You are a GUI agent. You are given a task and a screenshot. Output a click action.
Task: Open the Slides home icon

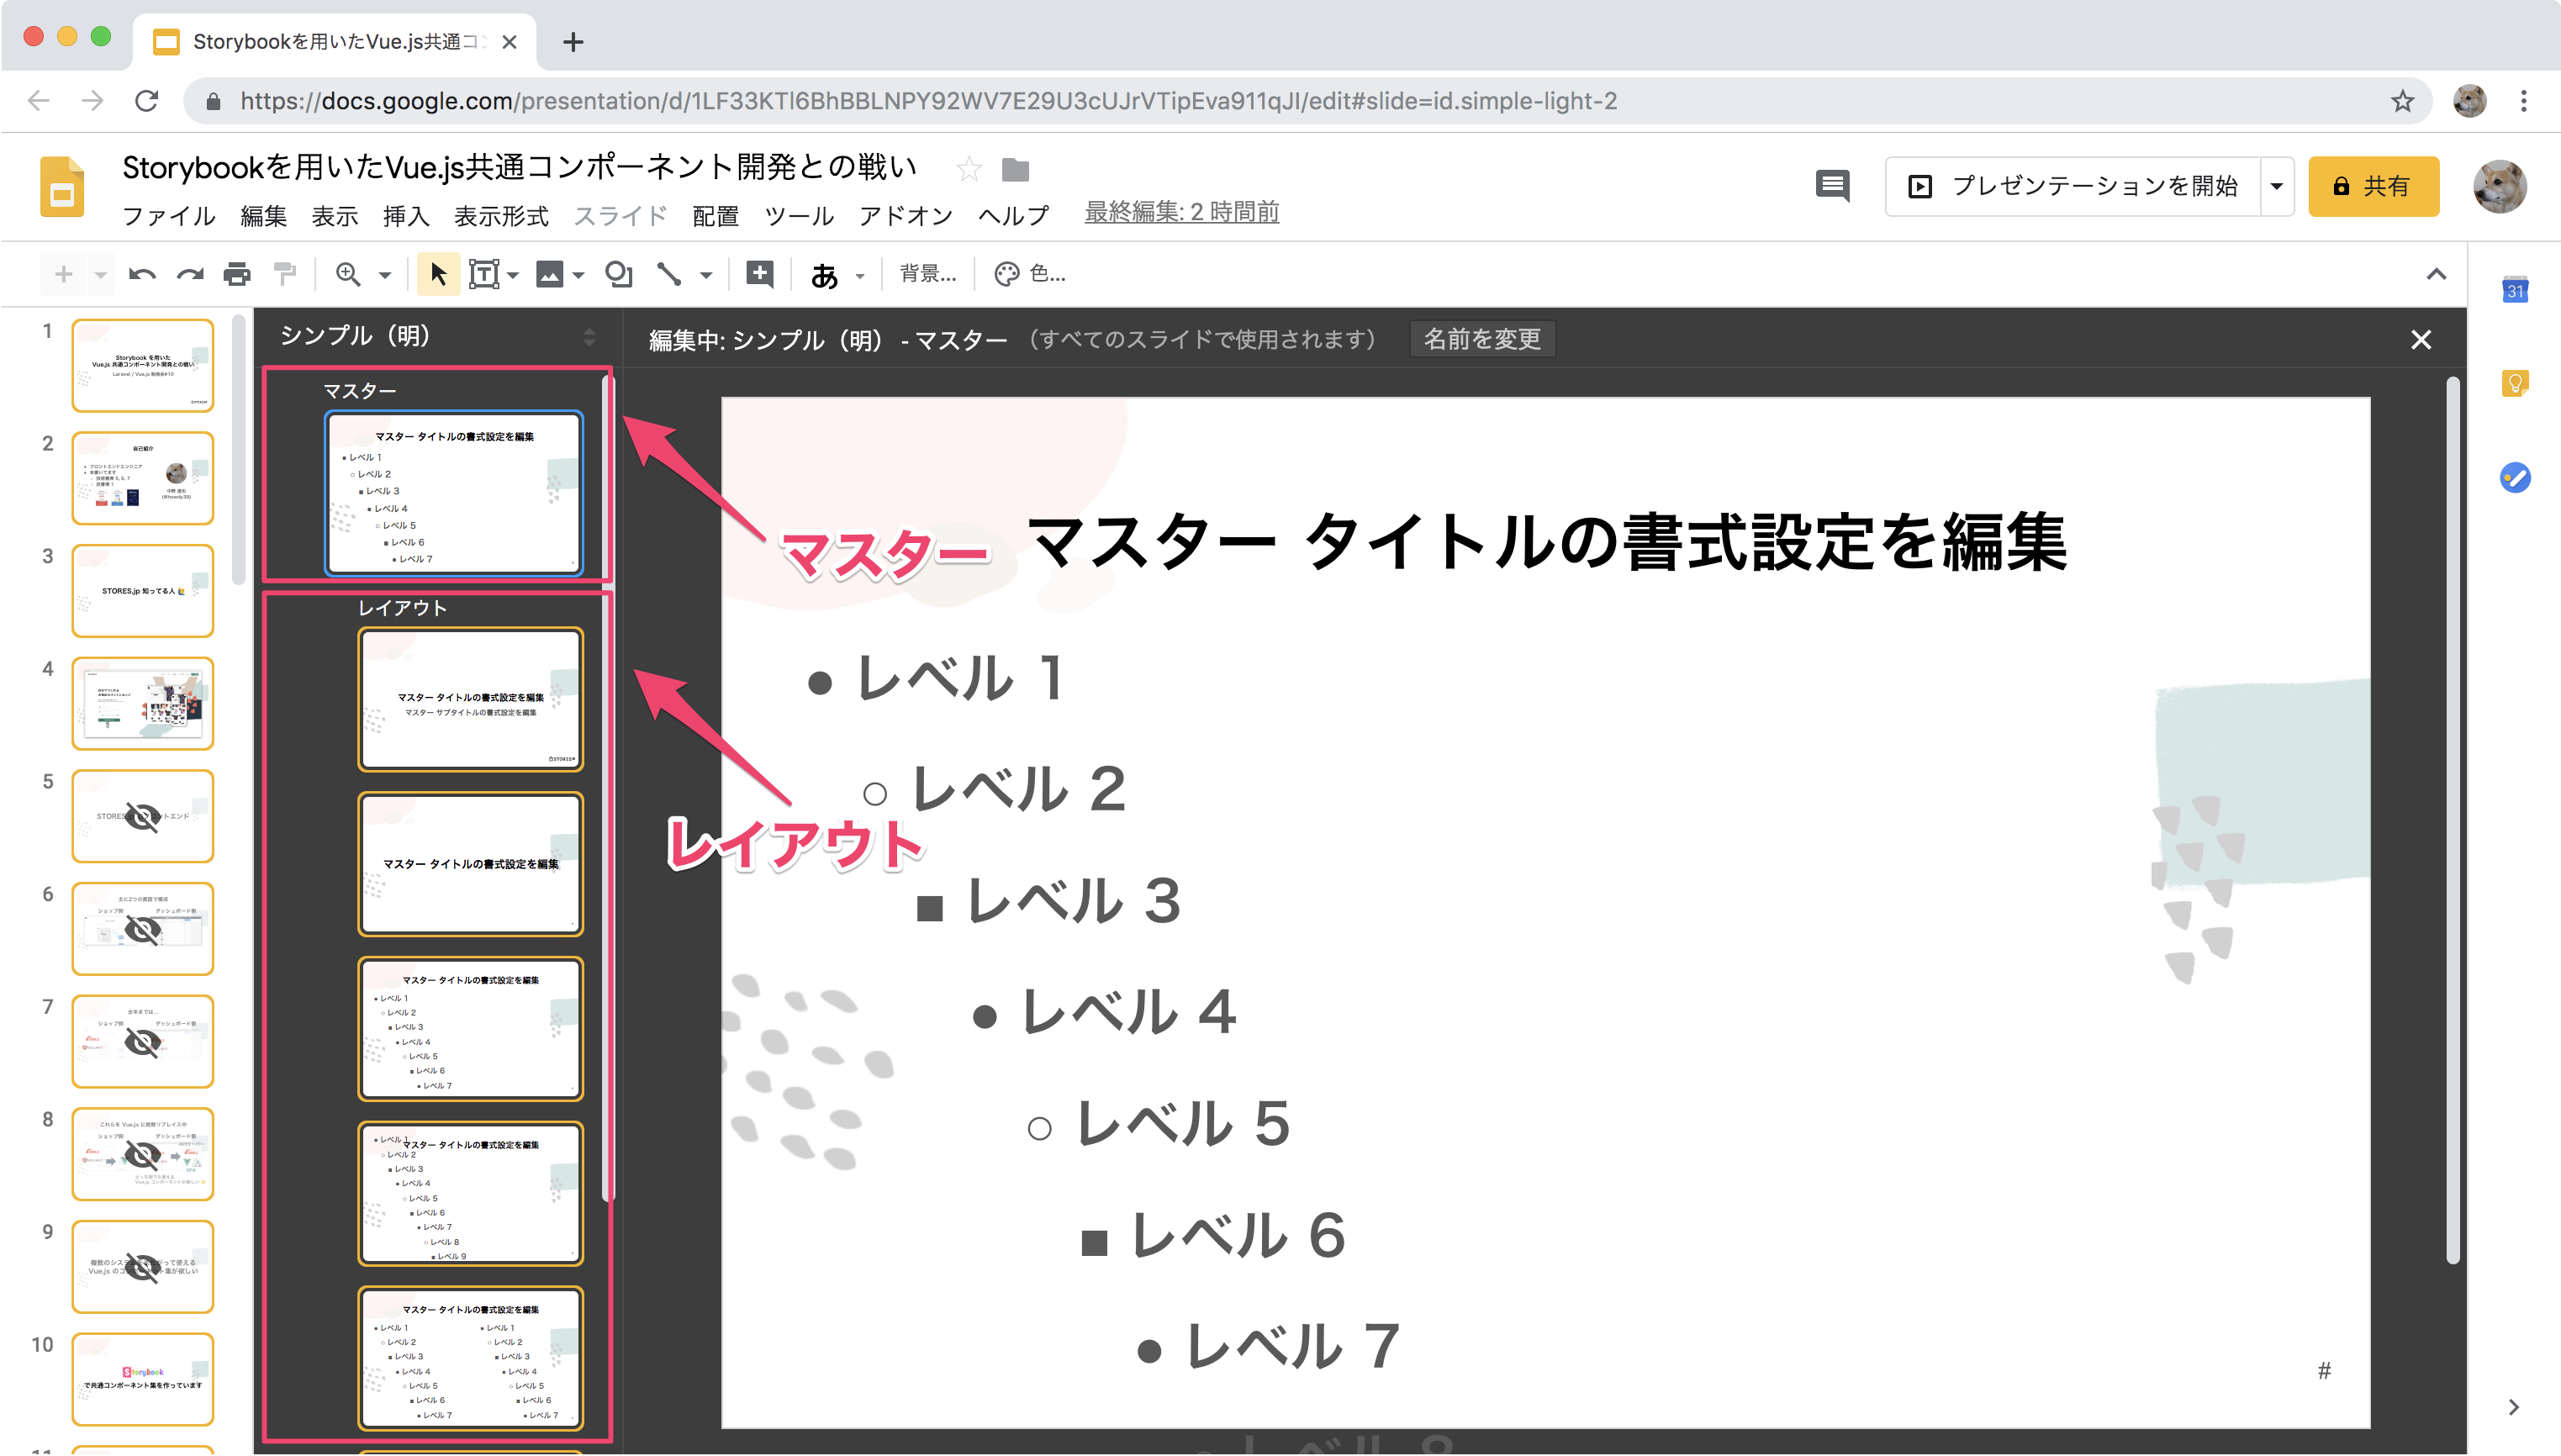pos(62,186)
